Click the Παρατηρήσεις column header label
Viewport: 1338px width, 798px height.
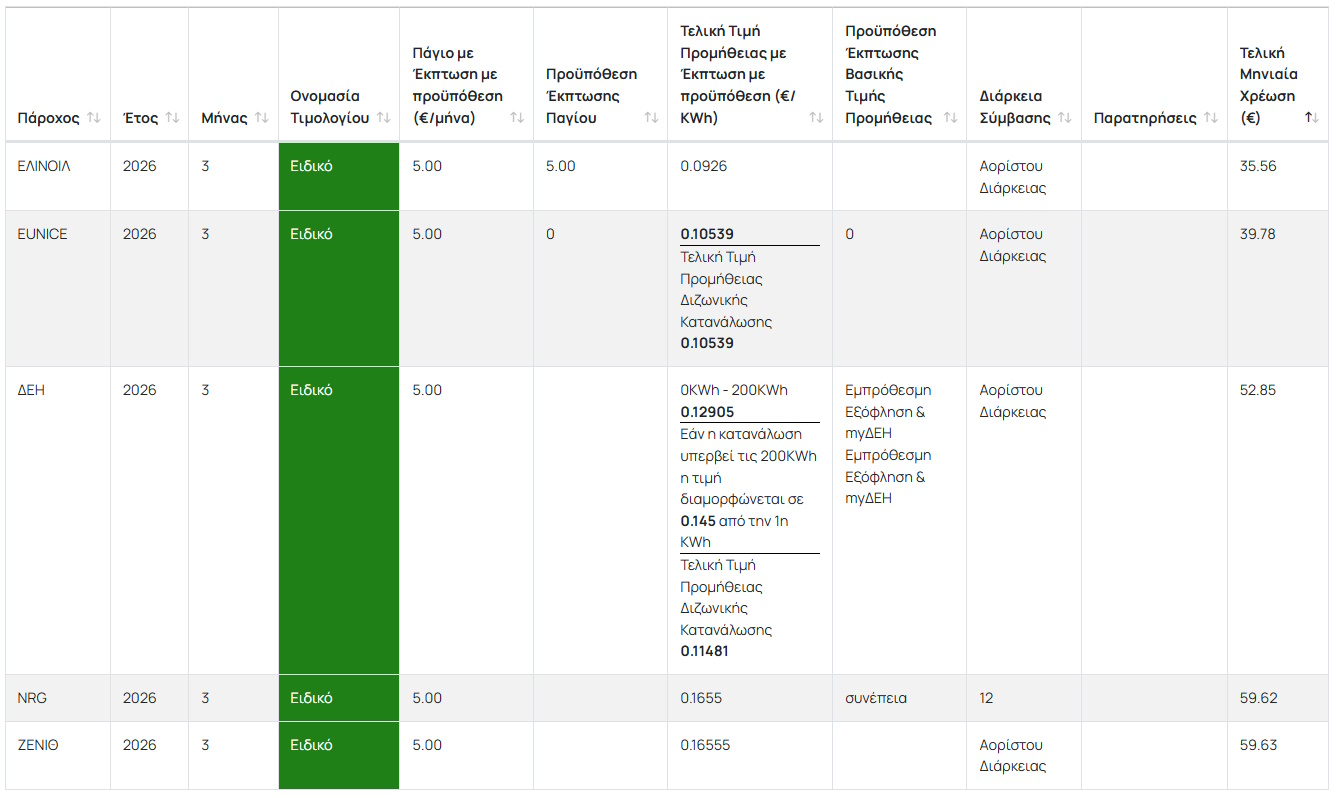tap(1145, 118)
